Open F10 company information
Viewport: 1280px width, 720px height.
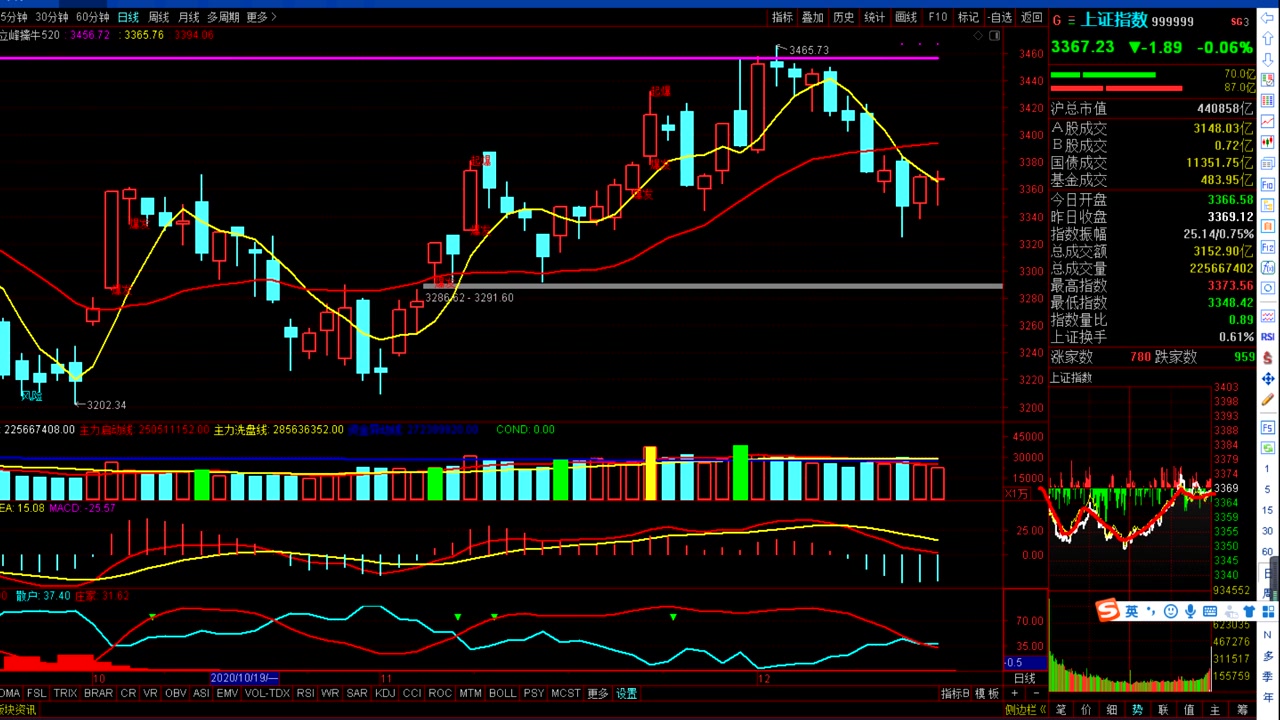(937, 17)
